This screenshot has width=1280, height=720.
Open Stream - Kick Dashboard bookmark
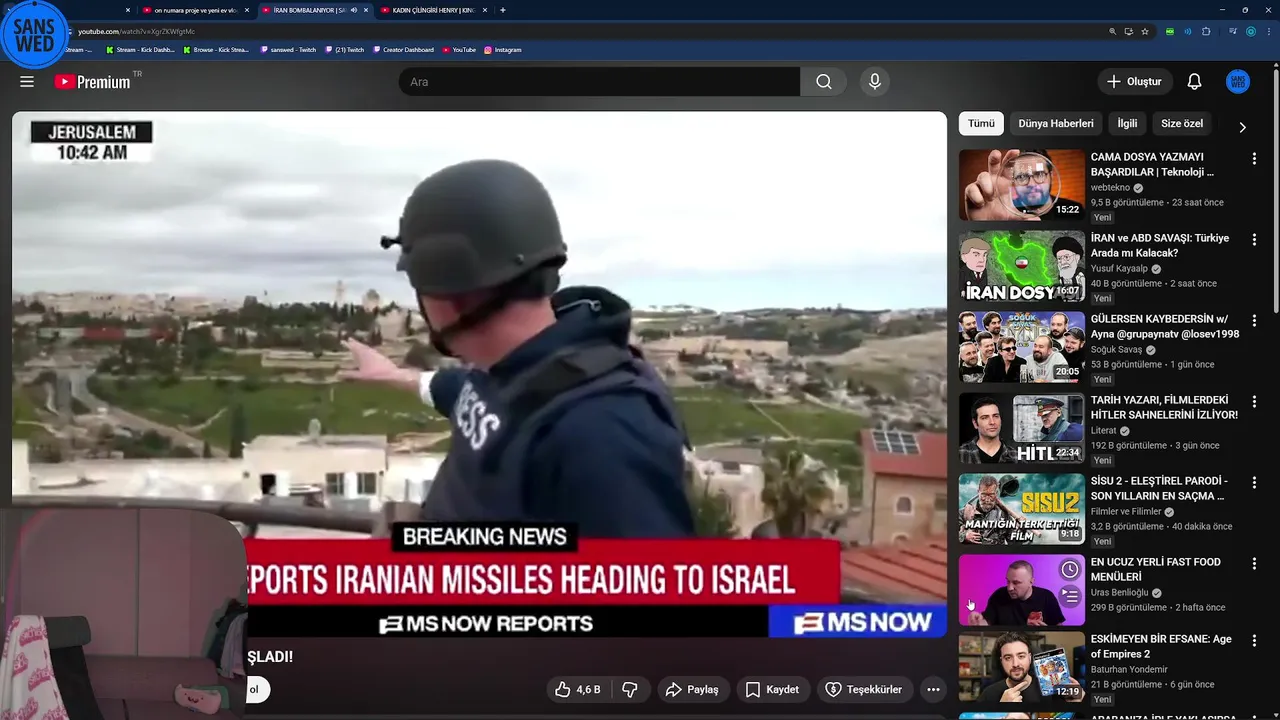[140, 50]
